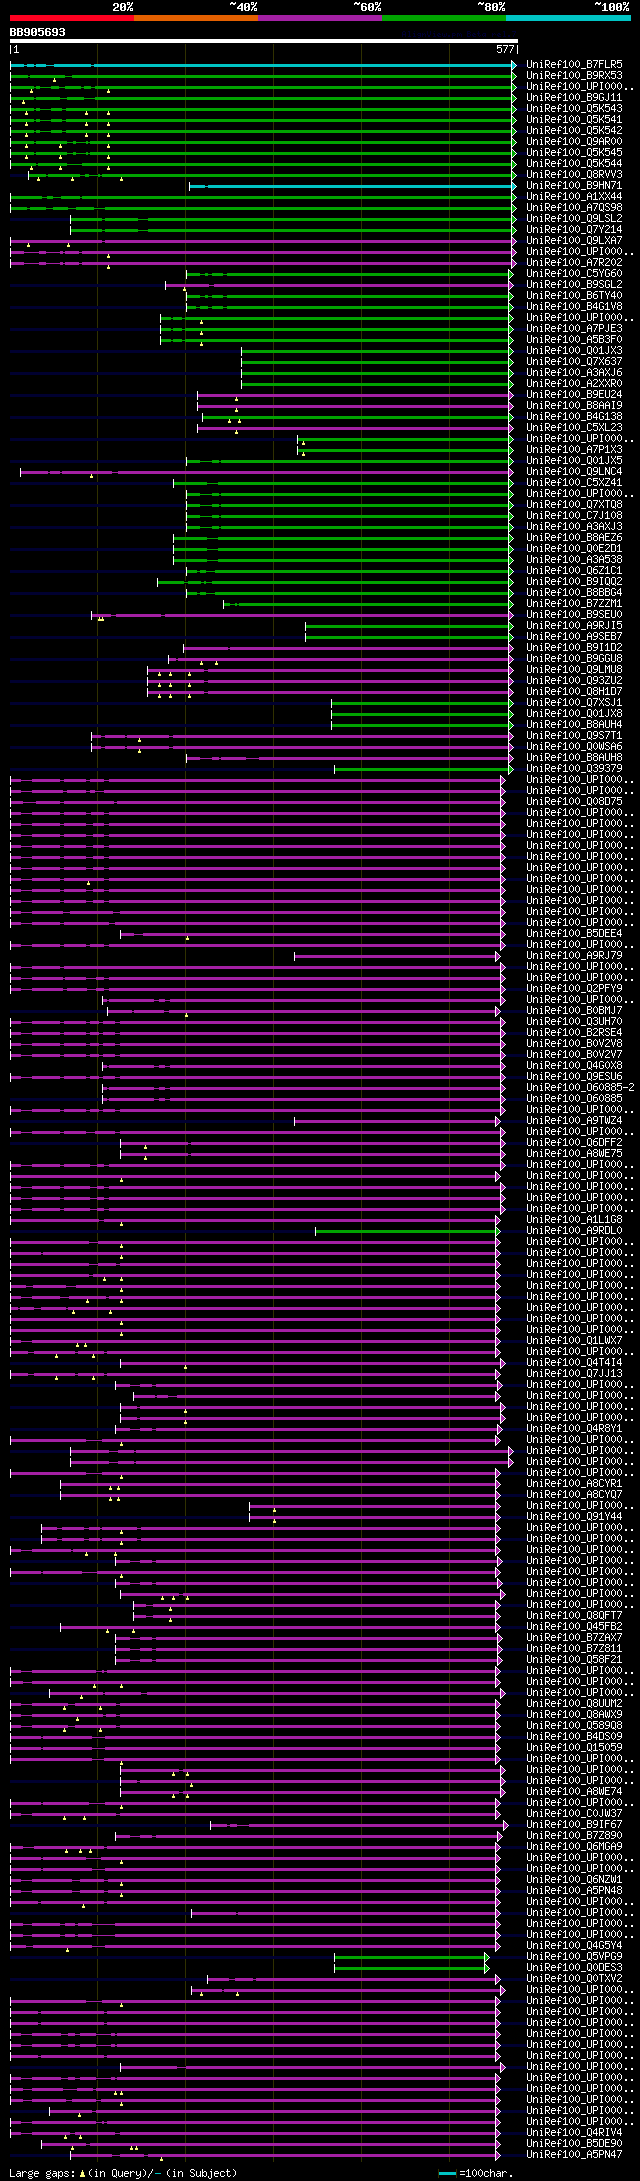Click hit label UniRef100_B9IF67
This screenshot has width=640, height=2181.
[x=574, y=1824]
